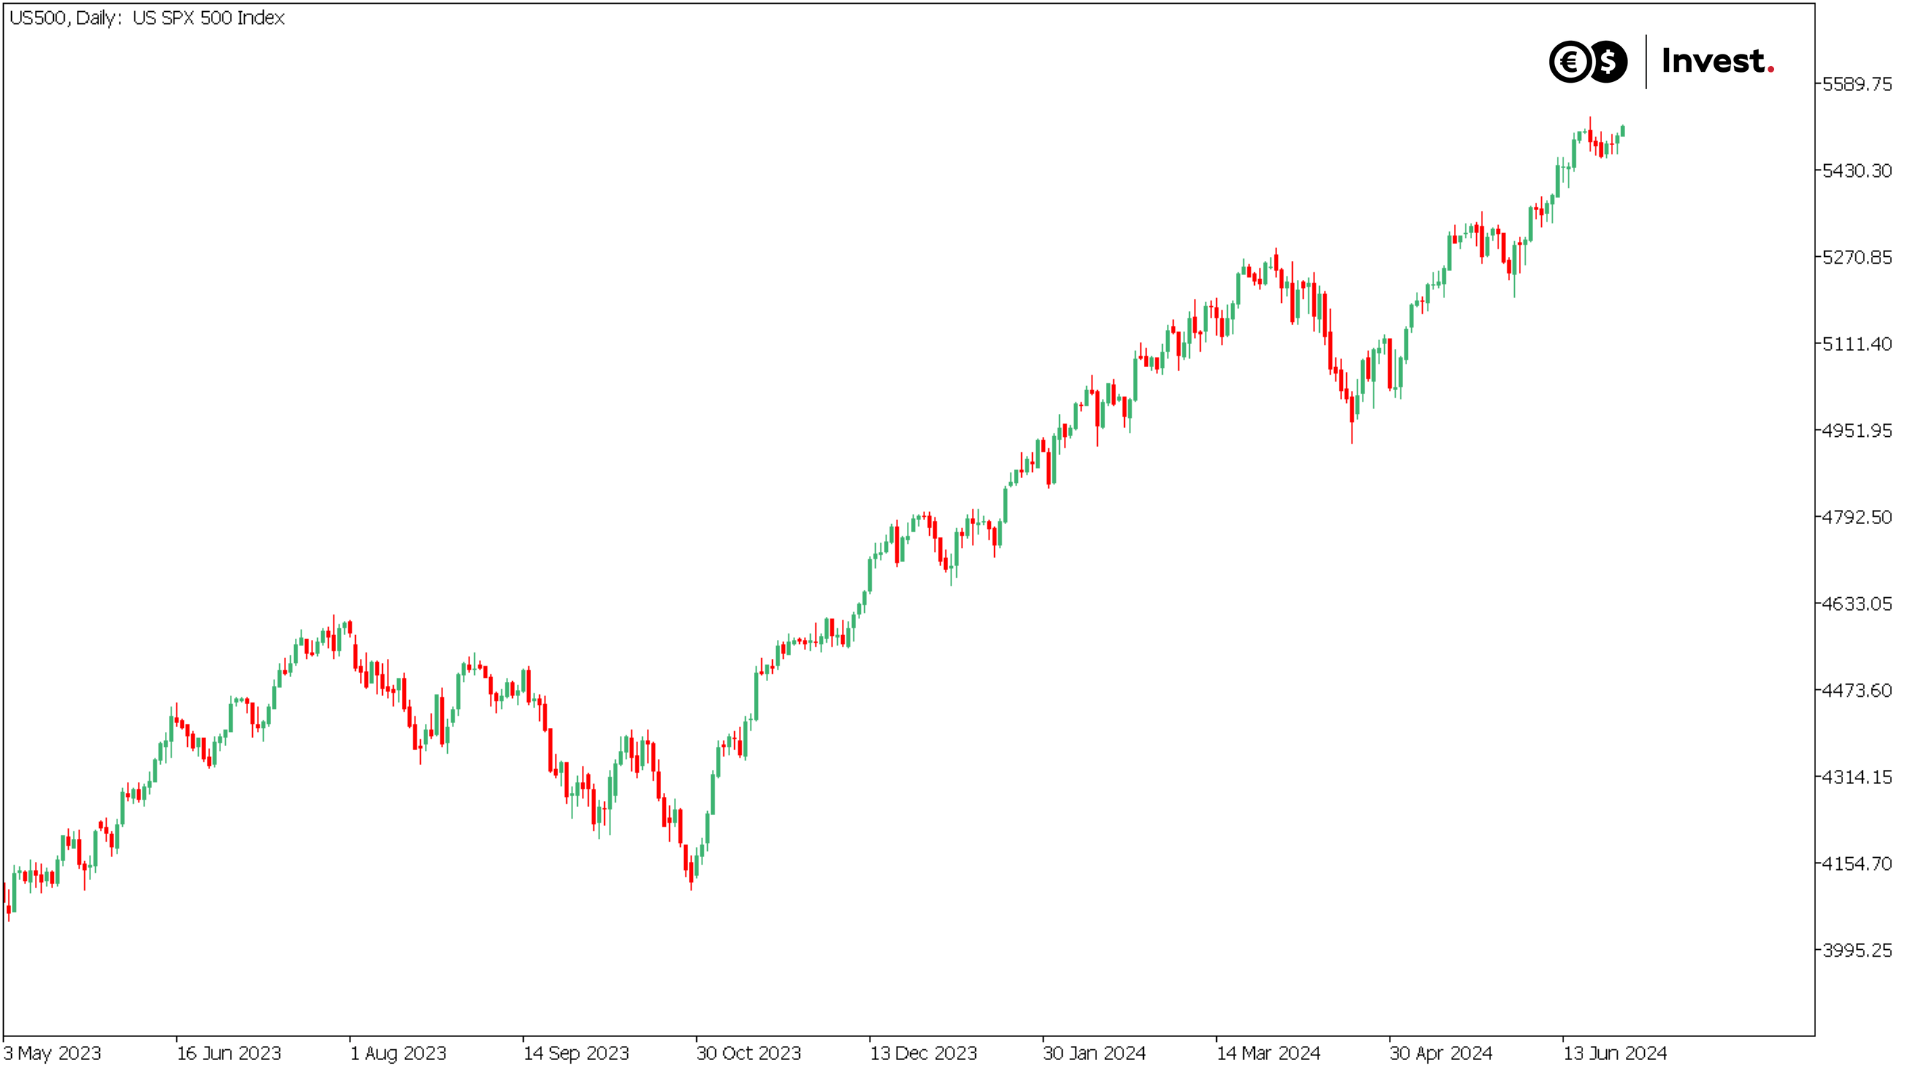
Task: Click the price label 5270.85
Action: [1857, 257]
